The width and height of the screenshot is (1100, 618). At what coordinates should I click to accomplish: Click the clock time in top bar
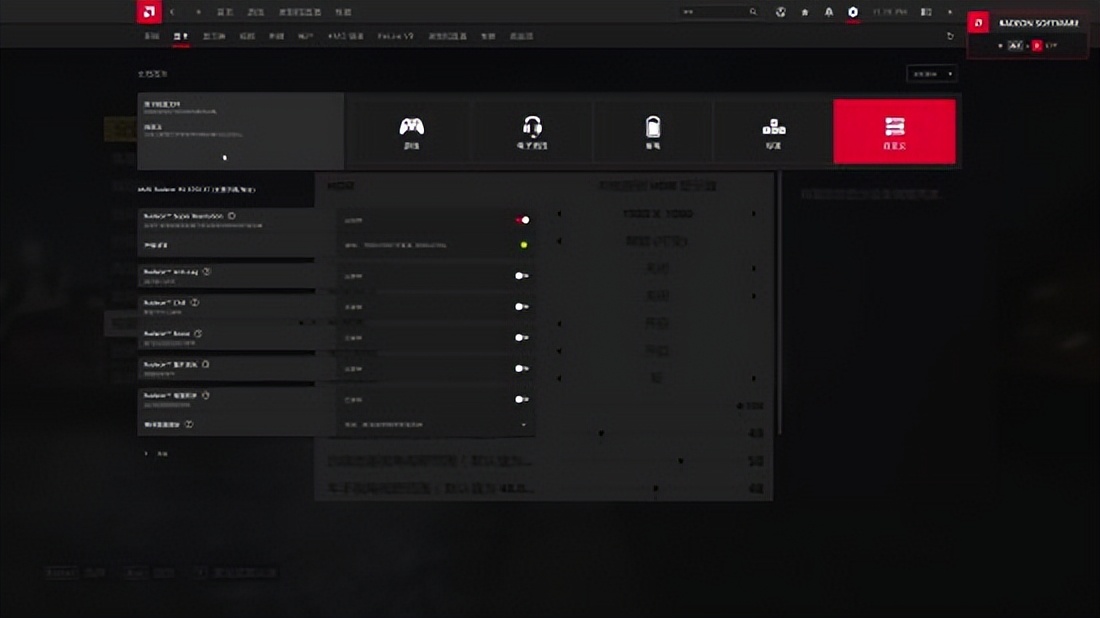coord(890,12)
